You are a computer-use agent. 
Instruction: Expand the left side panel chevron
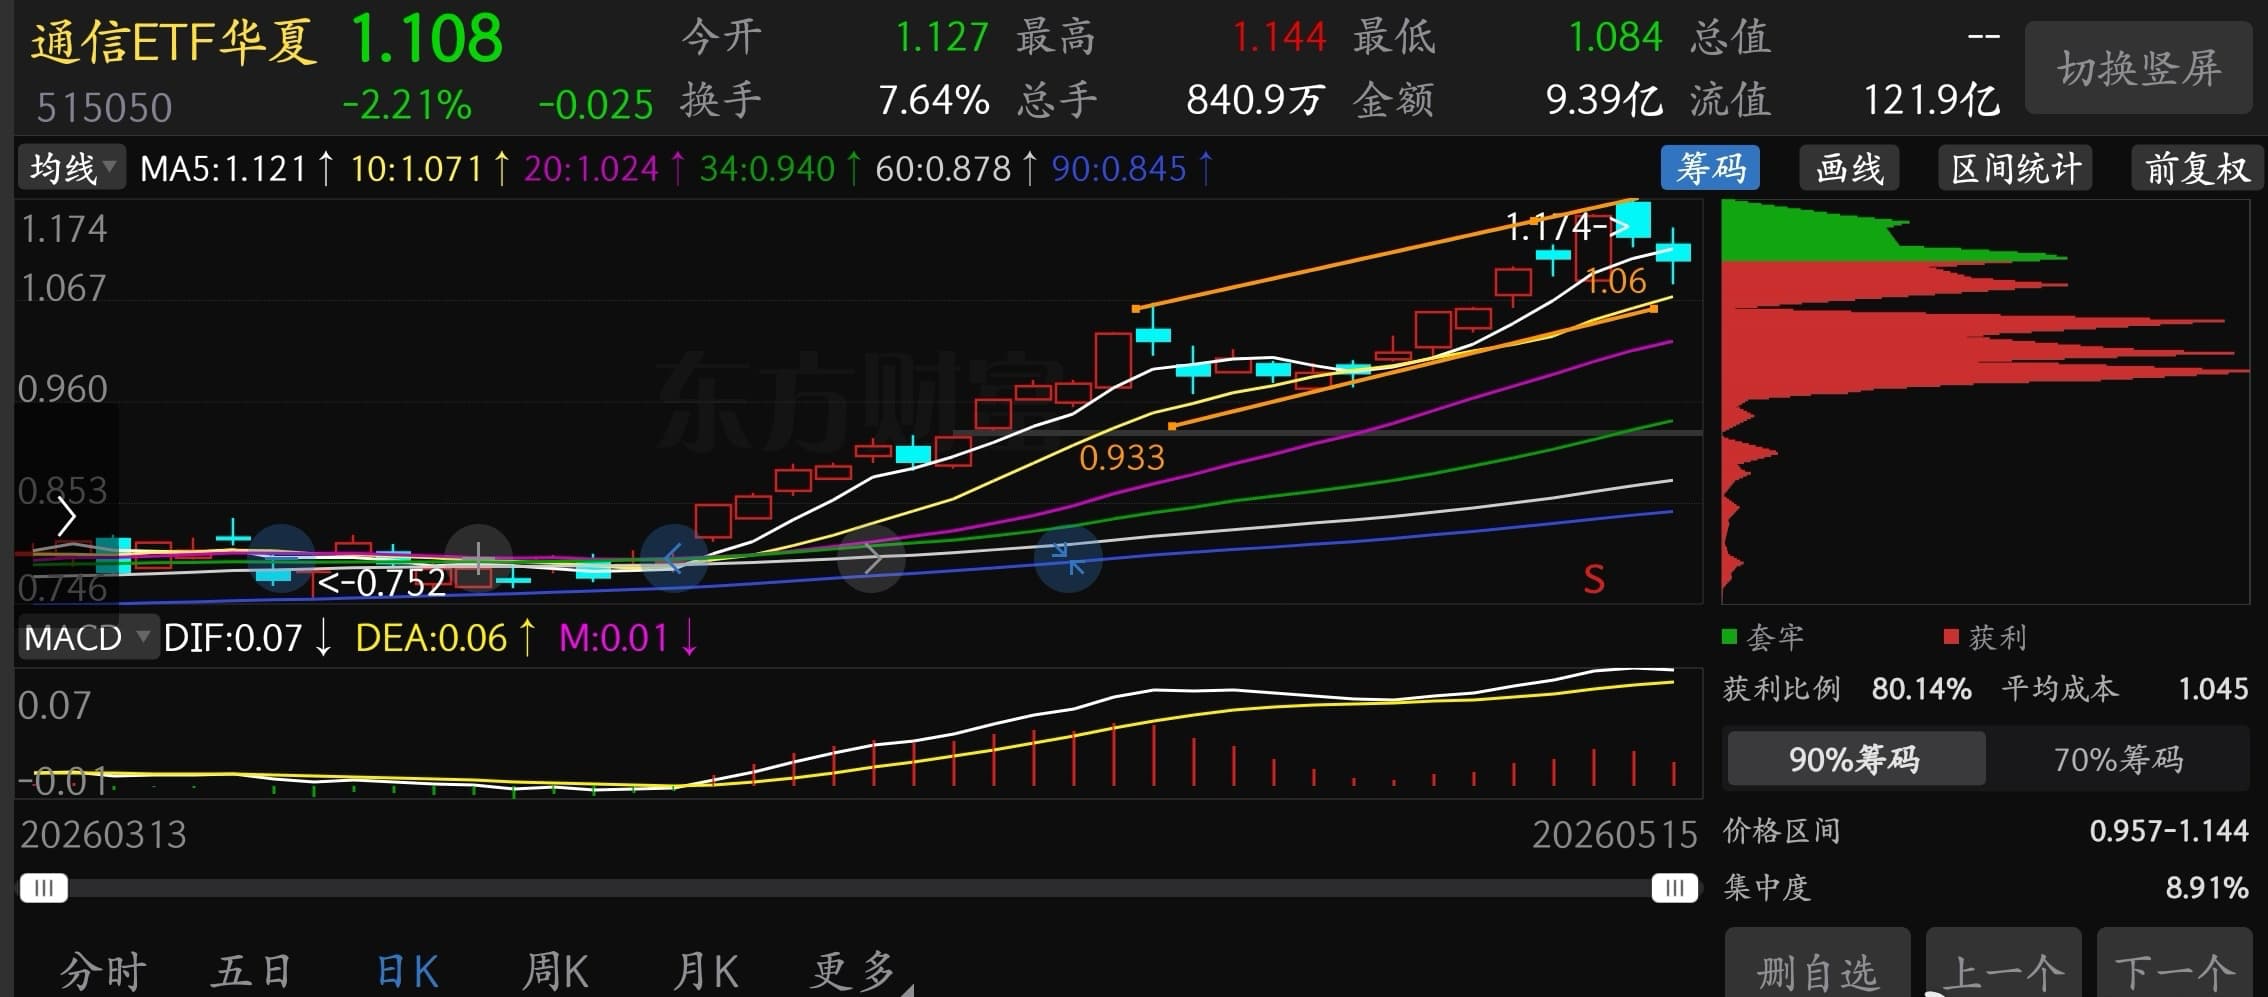(x=66, y=517)
